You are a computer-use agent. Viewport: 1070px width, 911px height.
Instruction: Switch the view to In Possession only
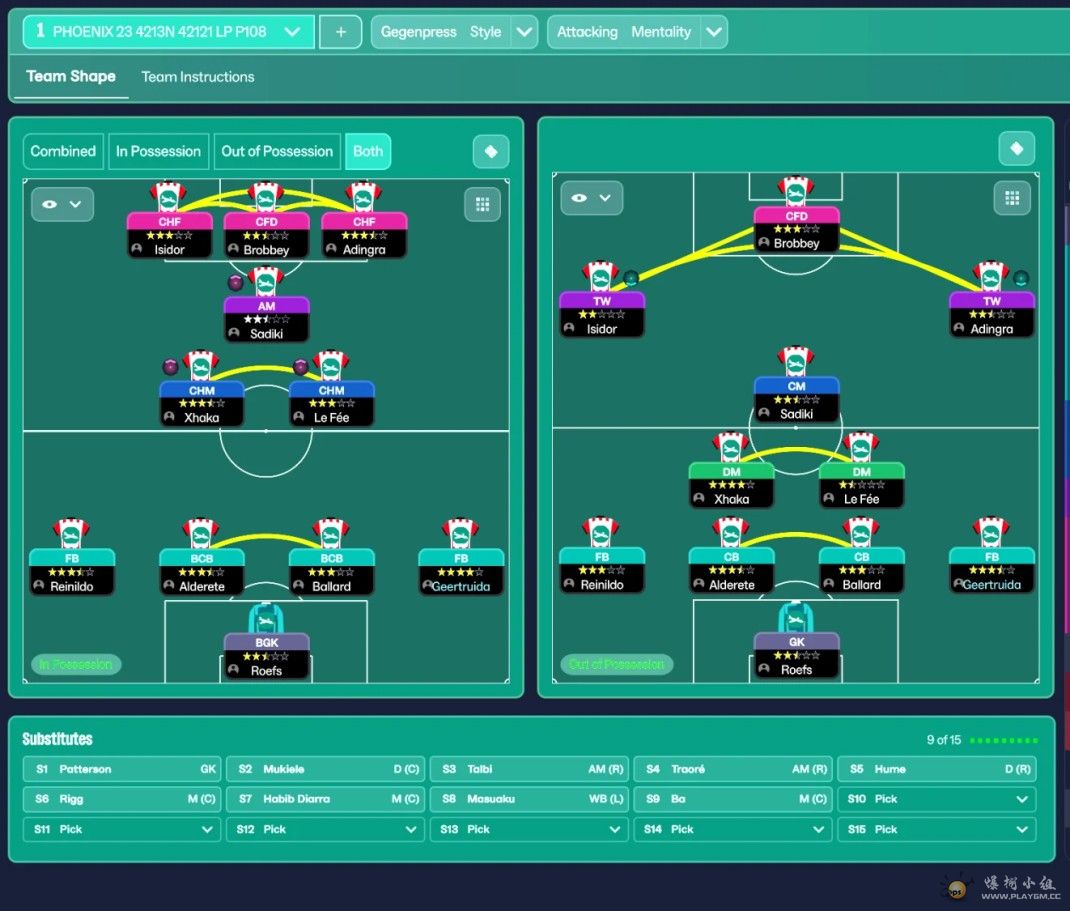pyautogui.click(x=158, y=152)
